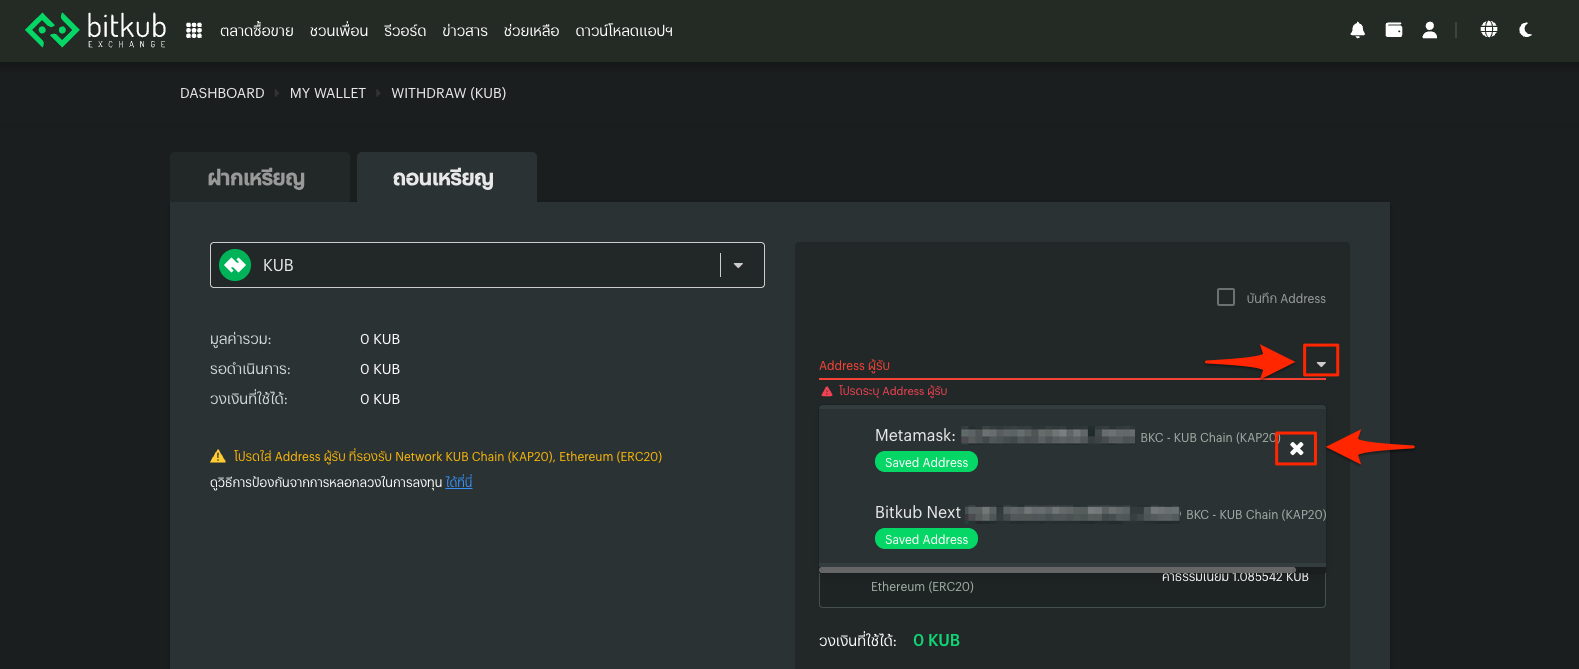
Task: Tick the บันทึก Address checkbox
Action: coord(1225,297)
